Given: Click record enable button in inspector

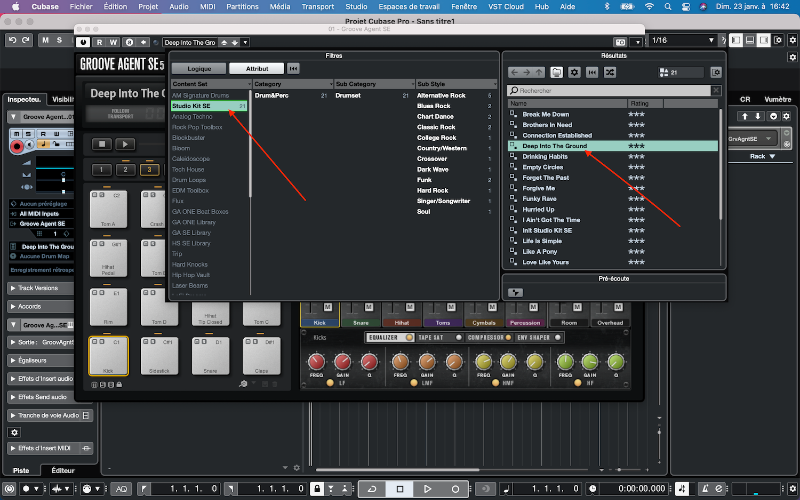Looking at the screenshot, I should 17,146.
